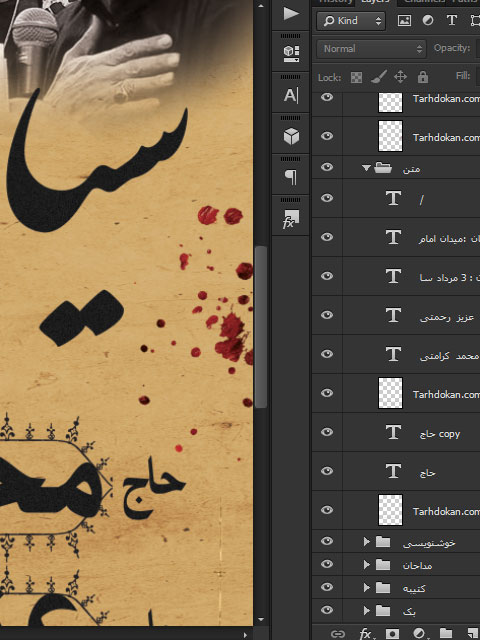Expand the مداحان group
This screenshot has height=640, width=480.
pos(366,564)
